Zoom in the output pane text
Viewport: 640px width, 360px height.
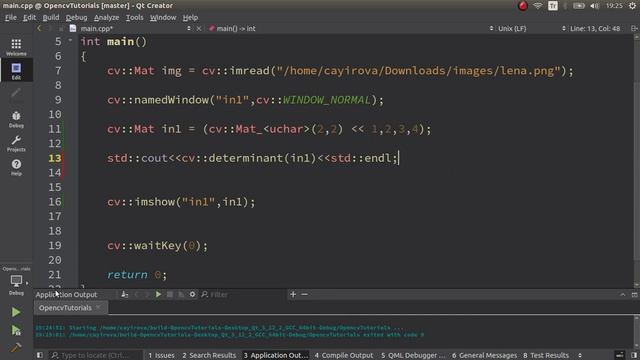(x=293, y=294)
